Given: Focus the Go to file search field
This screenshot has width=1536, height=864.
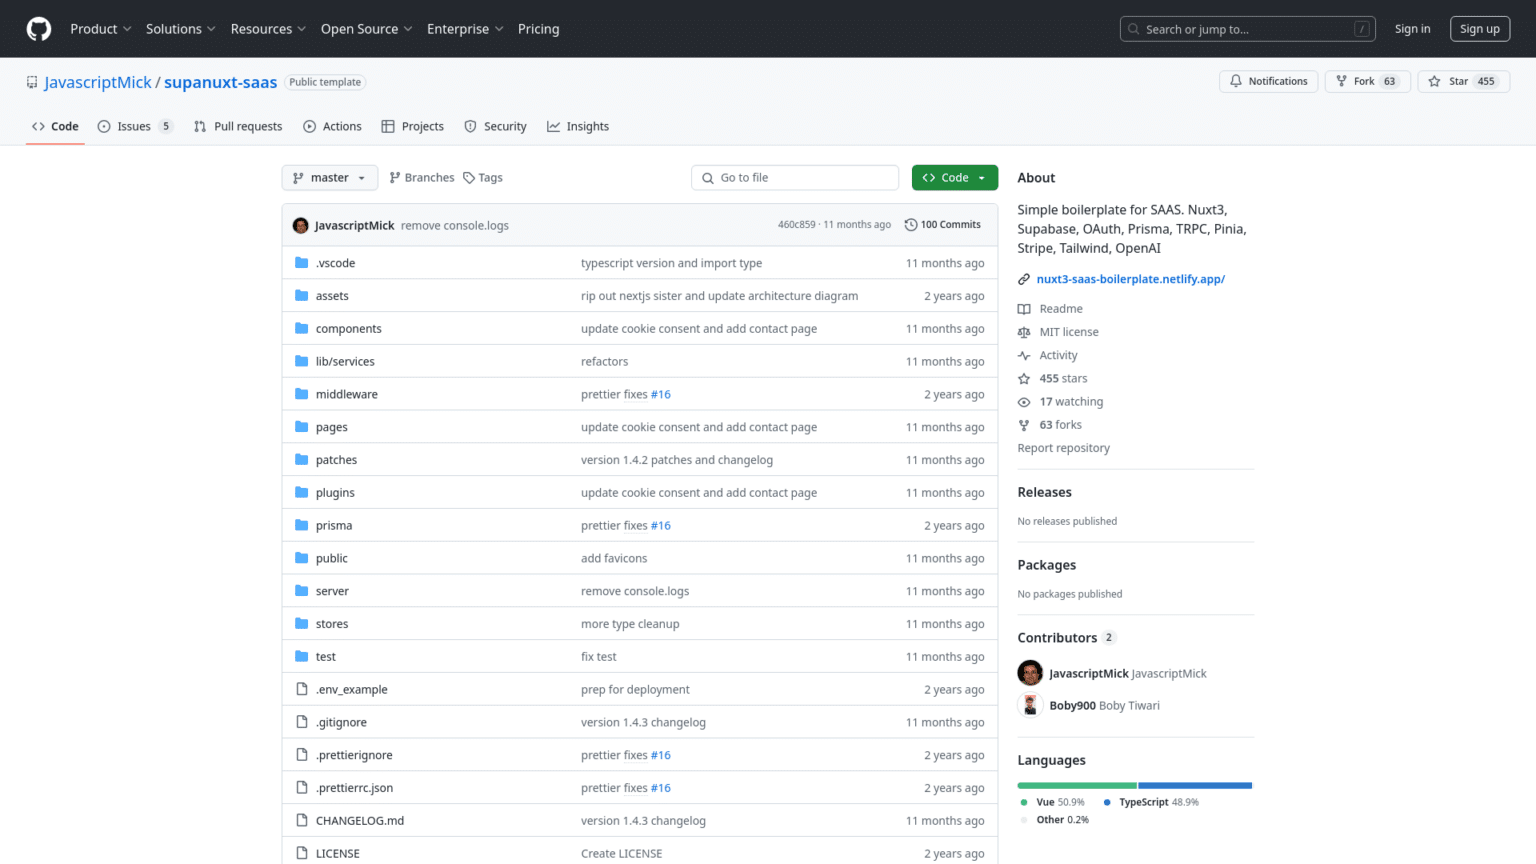Looking at the screenshot, I should tap(795, 178).
